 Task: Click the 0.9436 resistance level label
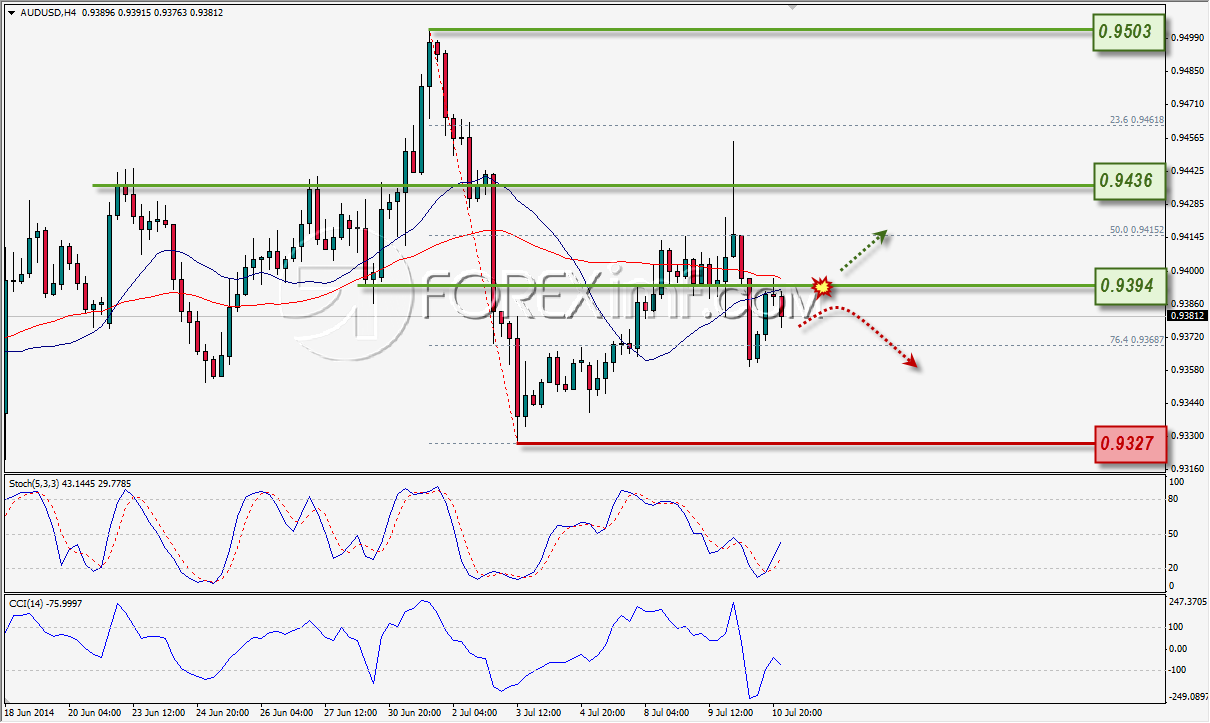1130,181
